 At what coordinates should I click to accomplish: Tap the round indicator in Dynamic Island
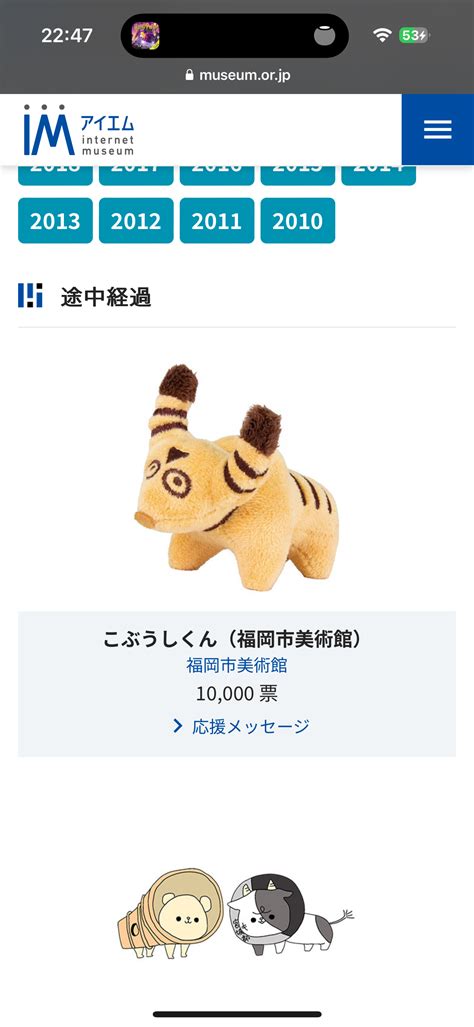click(324, 36)
